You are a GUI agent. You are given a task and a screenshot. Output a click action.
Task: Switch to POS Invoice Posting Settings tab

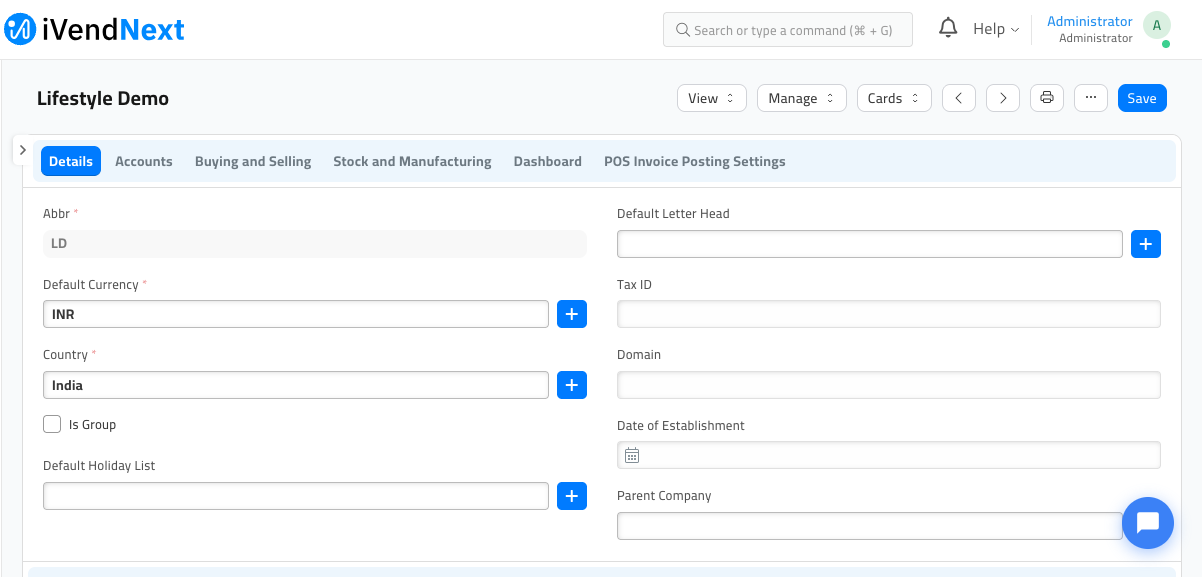(x=695, y=161)
